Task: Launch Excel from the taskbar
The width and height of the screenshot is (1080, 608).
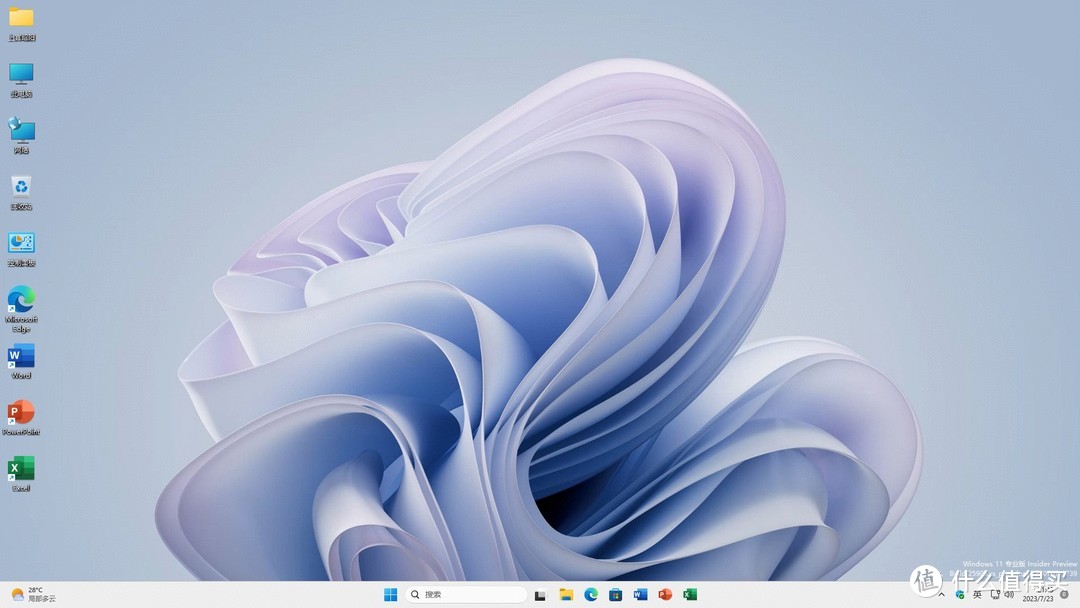Action: coord(690,595)
